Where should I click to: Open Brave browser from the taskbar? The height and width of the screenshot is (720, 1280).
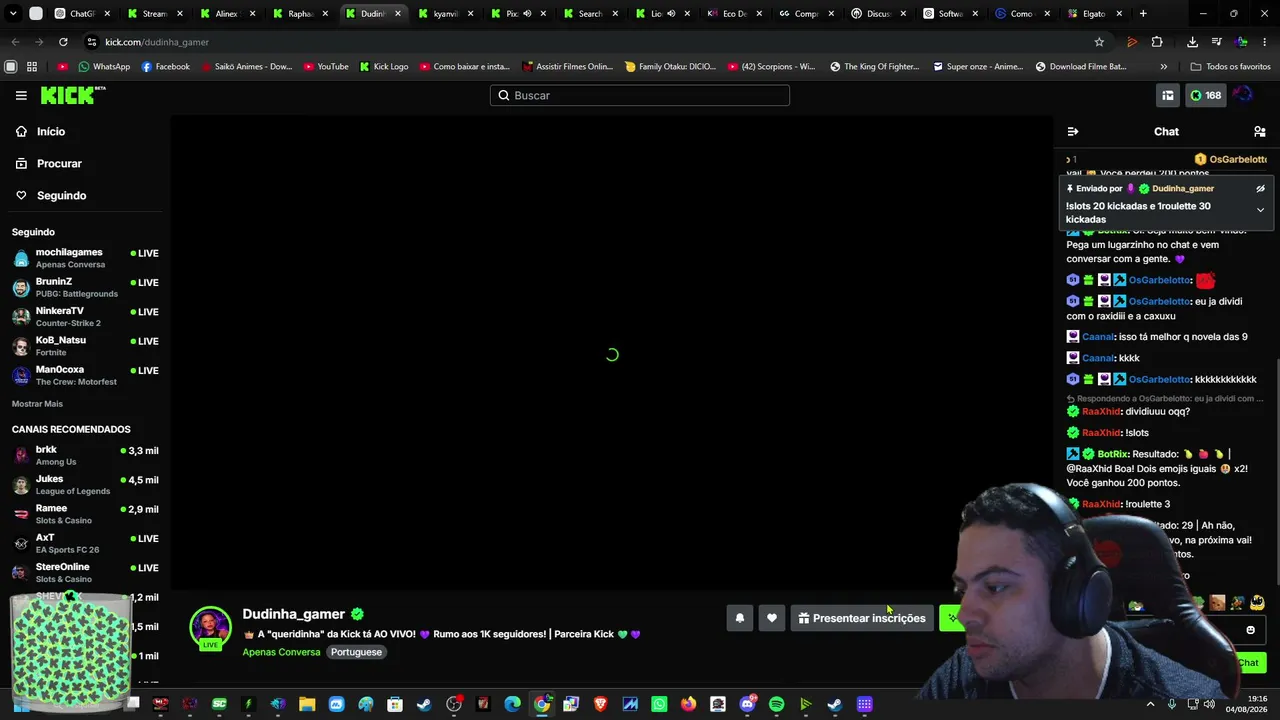(x=600, y=704)
